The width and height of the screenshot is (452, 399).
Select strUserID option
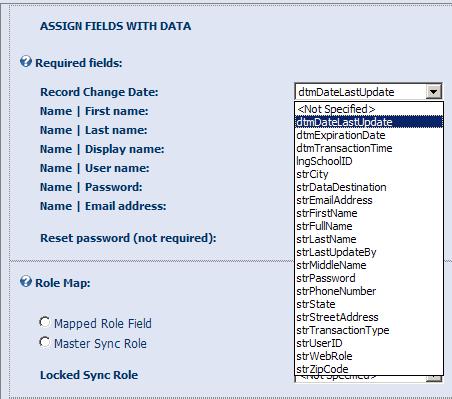369,343
